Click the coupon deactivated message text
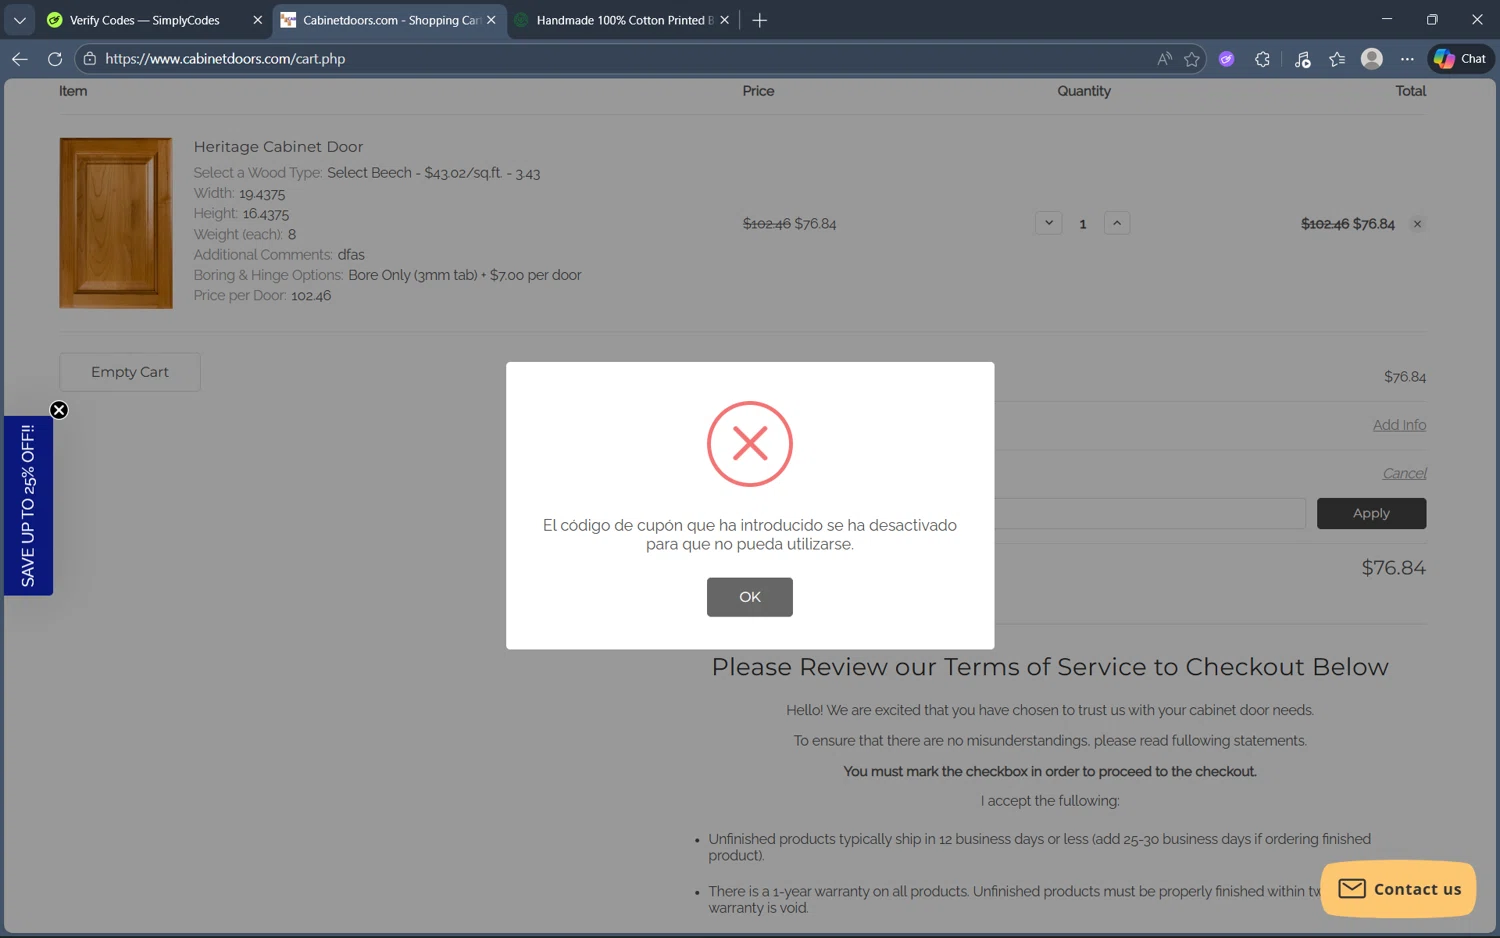Screen dimensions: 1500x938 (x=750, y=535)
